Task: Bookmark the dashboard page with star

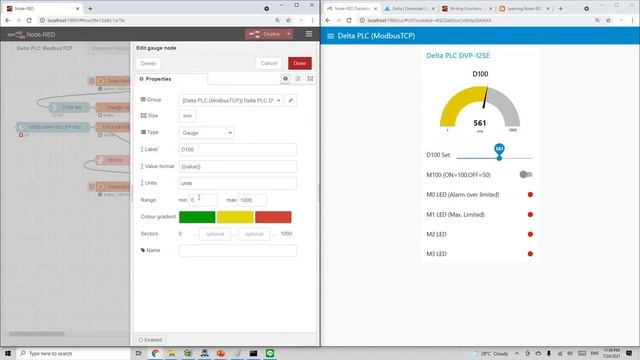Action: click(609, 20)
